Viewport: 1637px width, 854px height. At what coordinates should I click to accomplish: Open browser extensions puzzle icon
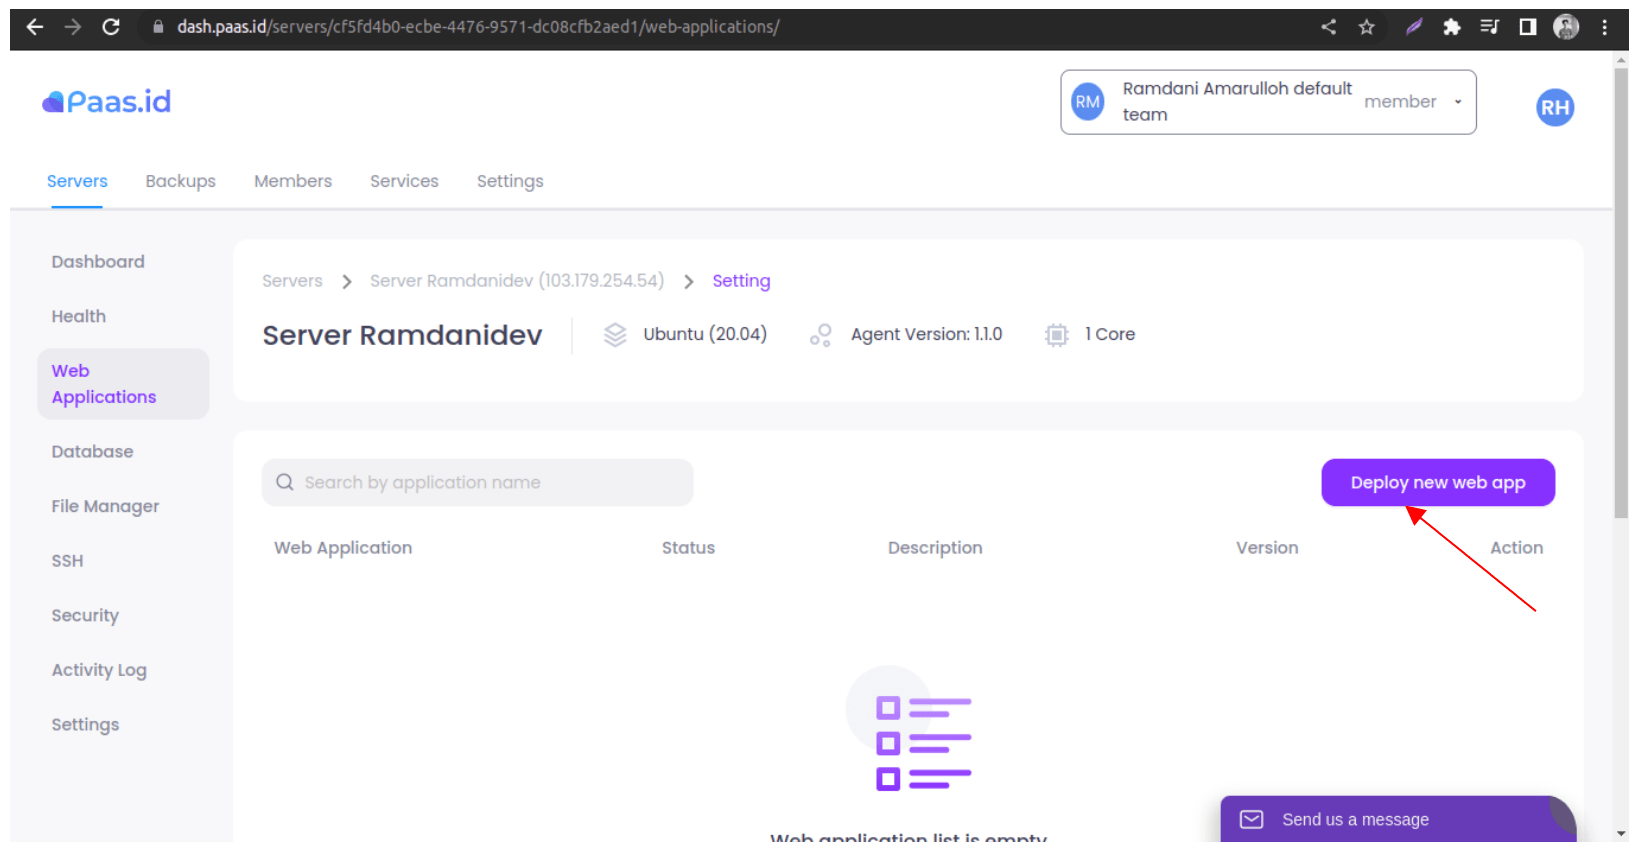pos(1451,27)
